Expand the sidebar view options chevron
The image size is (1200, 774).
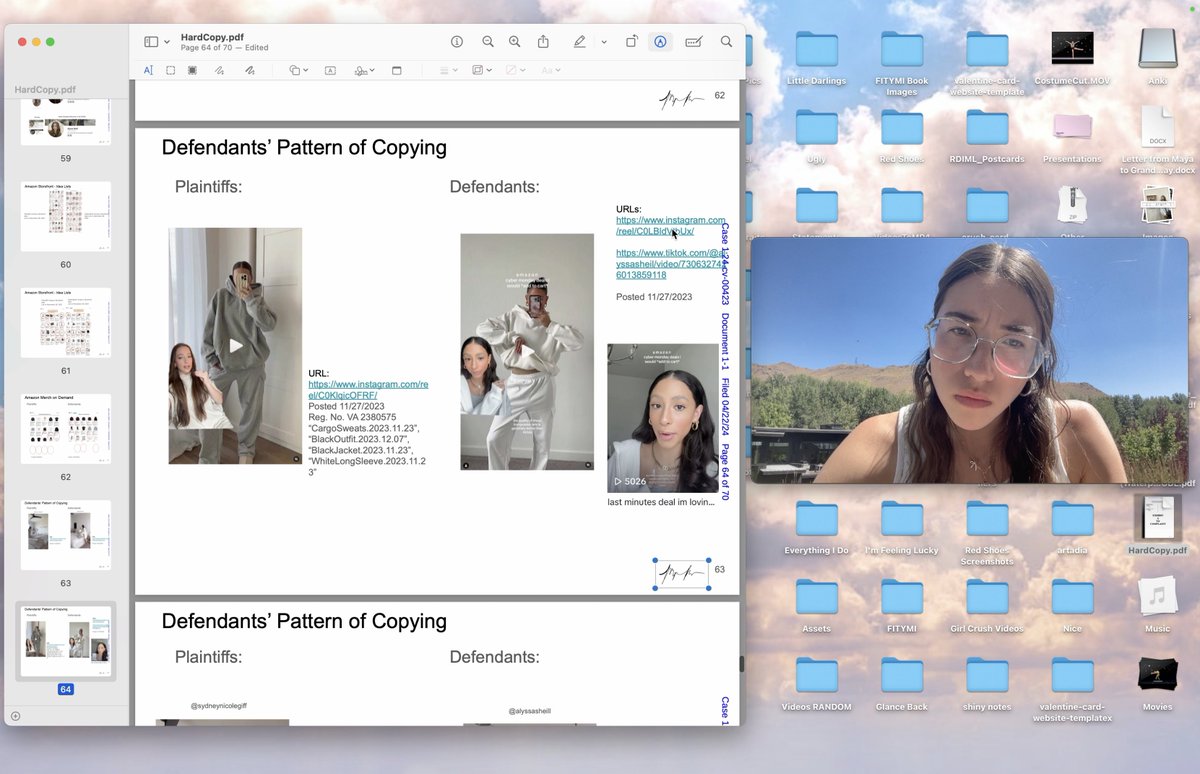167,42
